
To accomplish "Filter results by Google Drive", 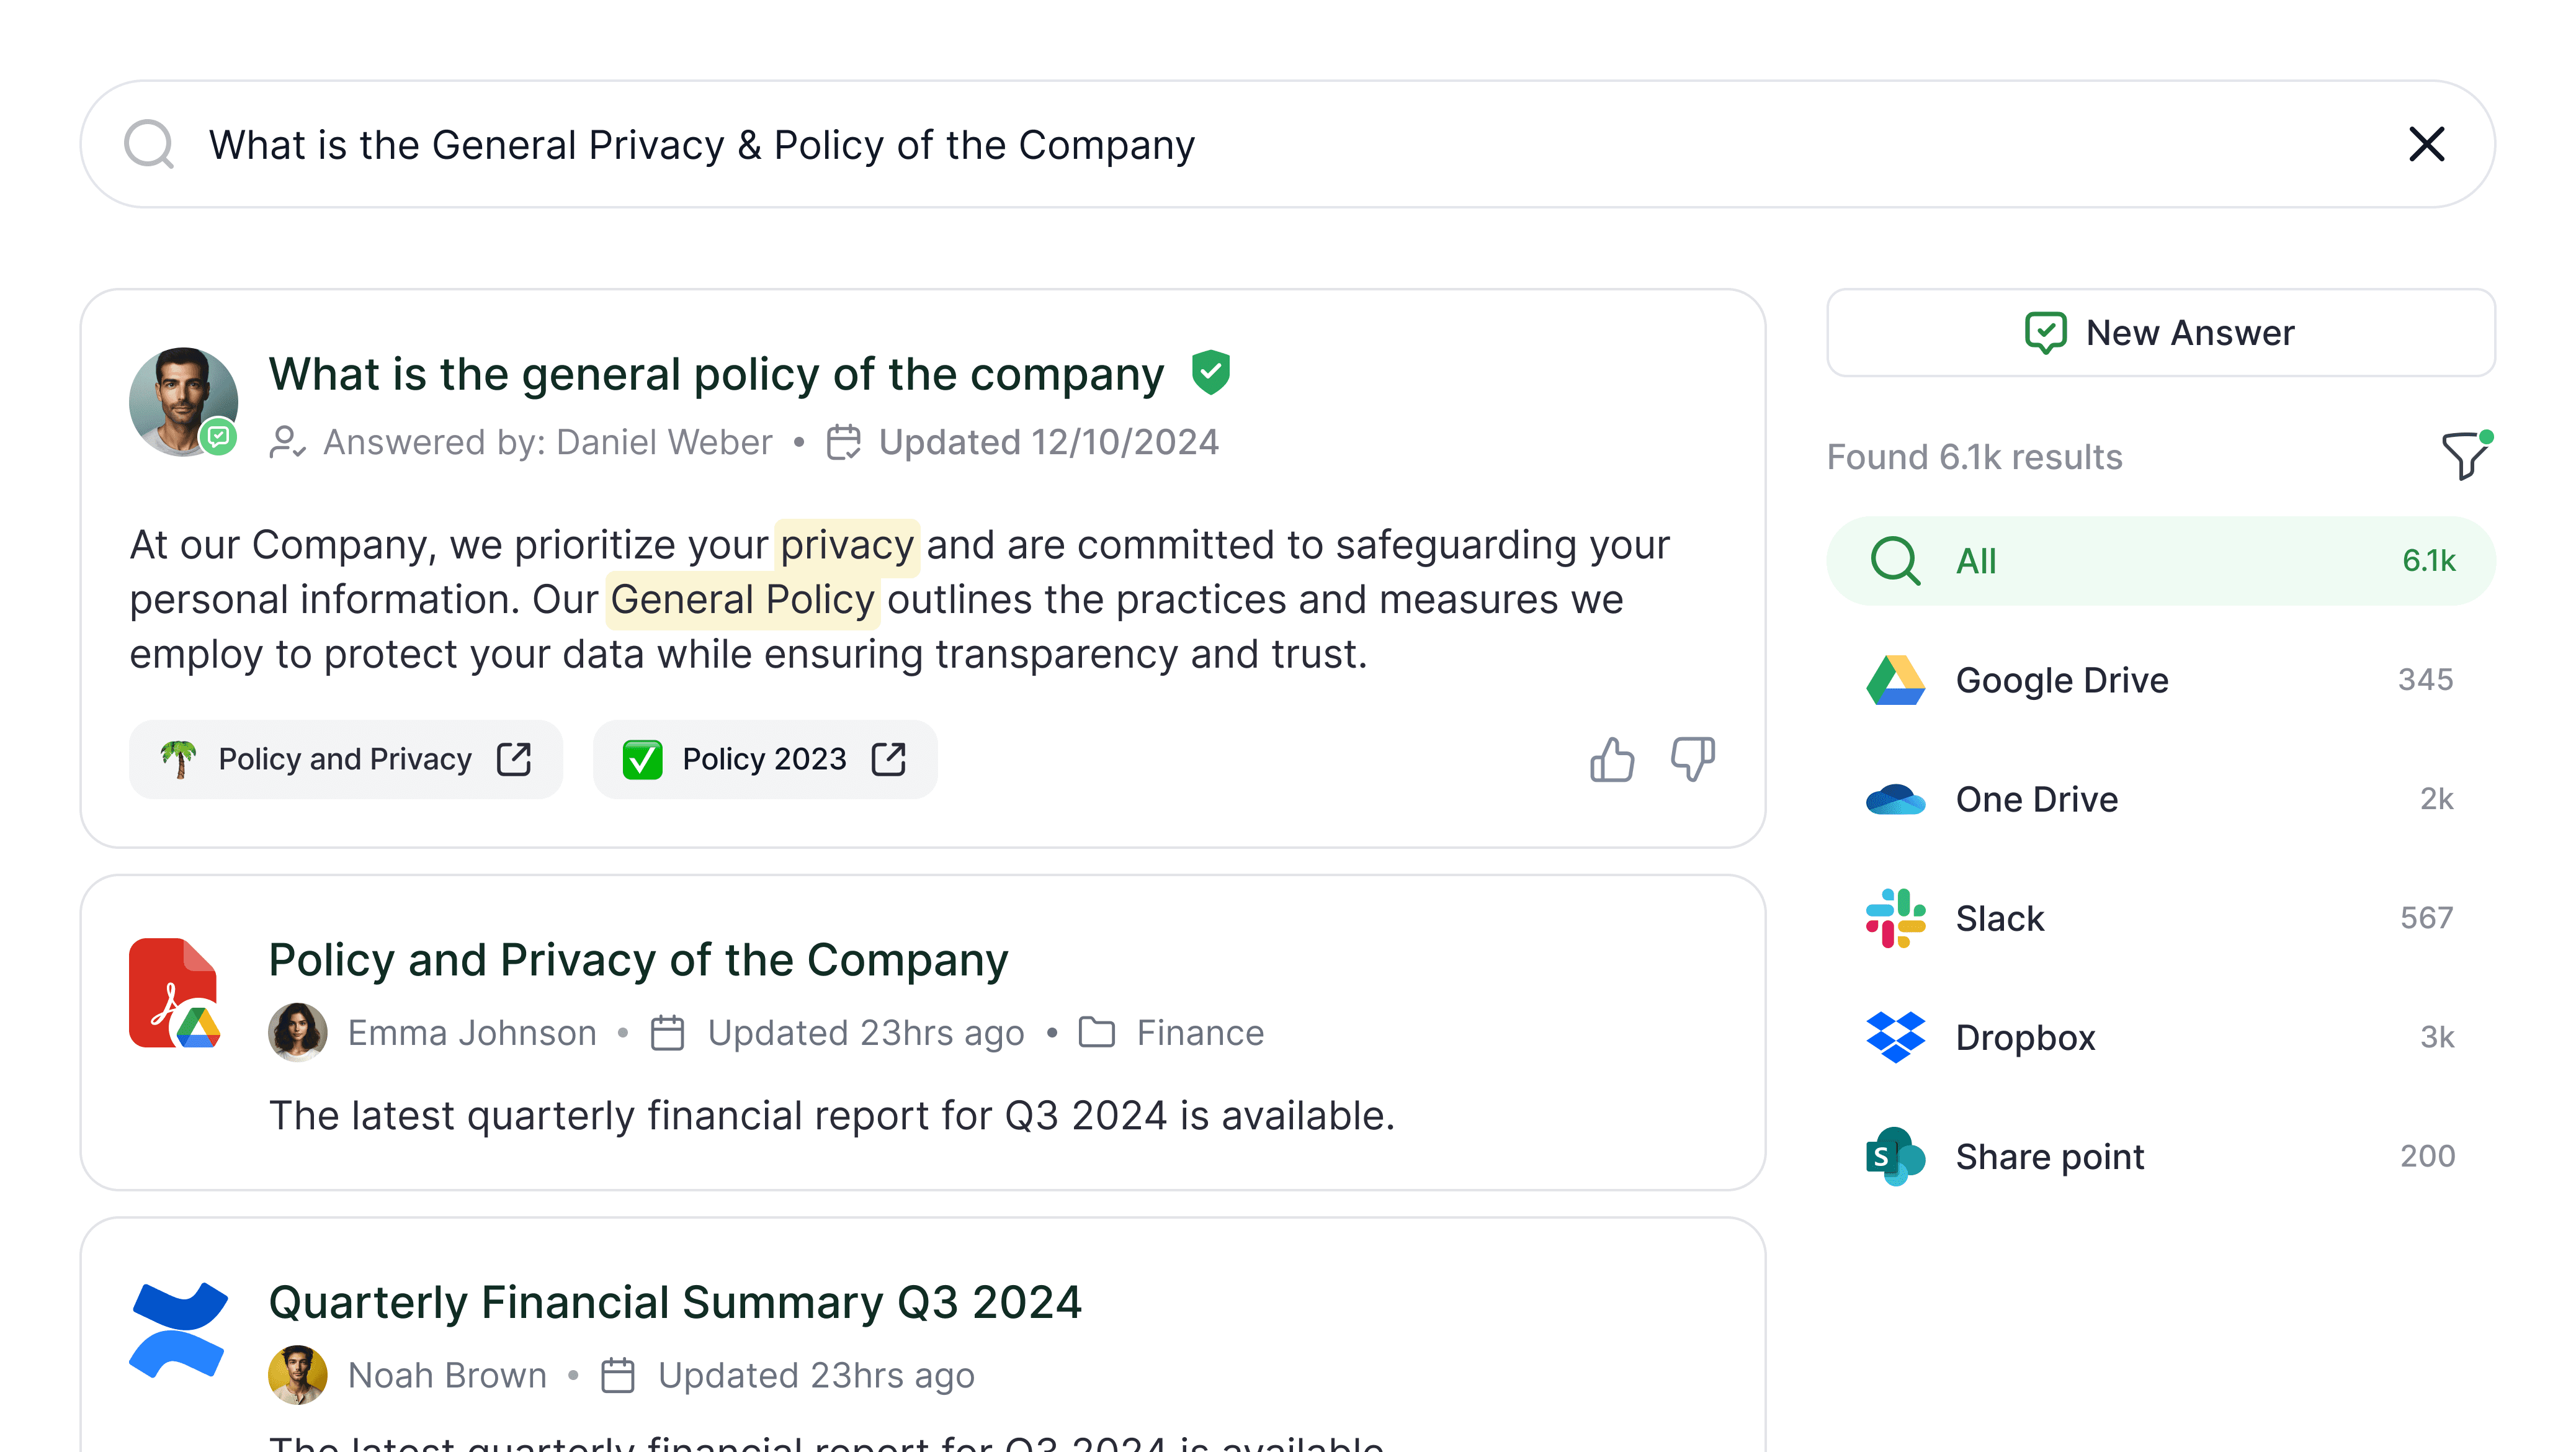I will tap(2161, 680).
